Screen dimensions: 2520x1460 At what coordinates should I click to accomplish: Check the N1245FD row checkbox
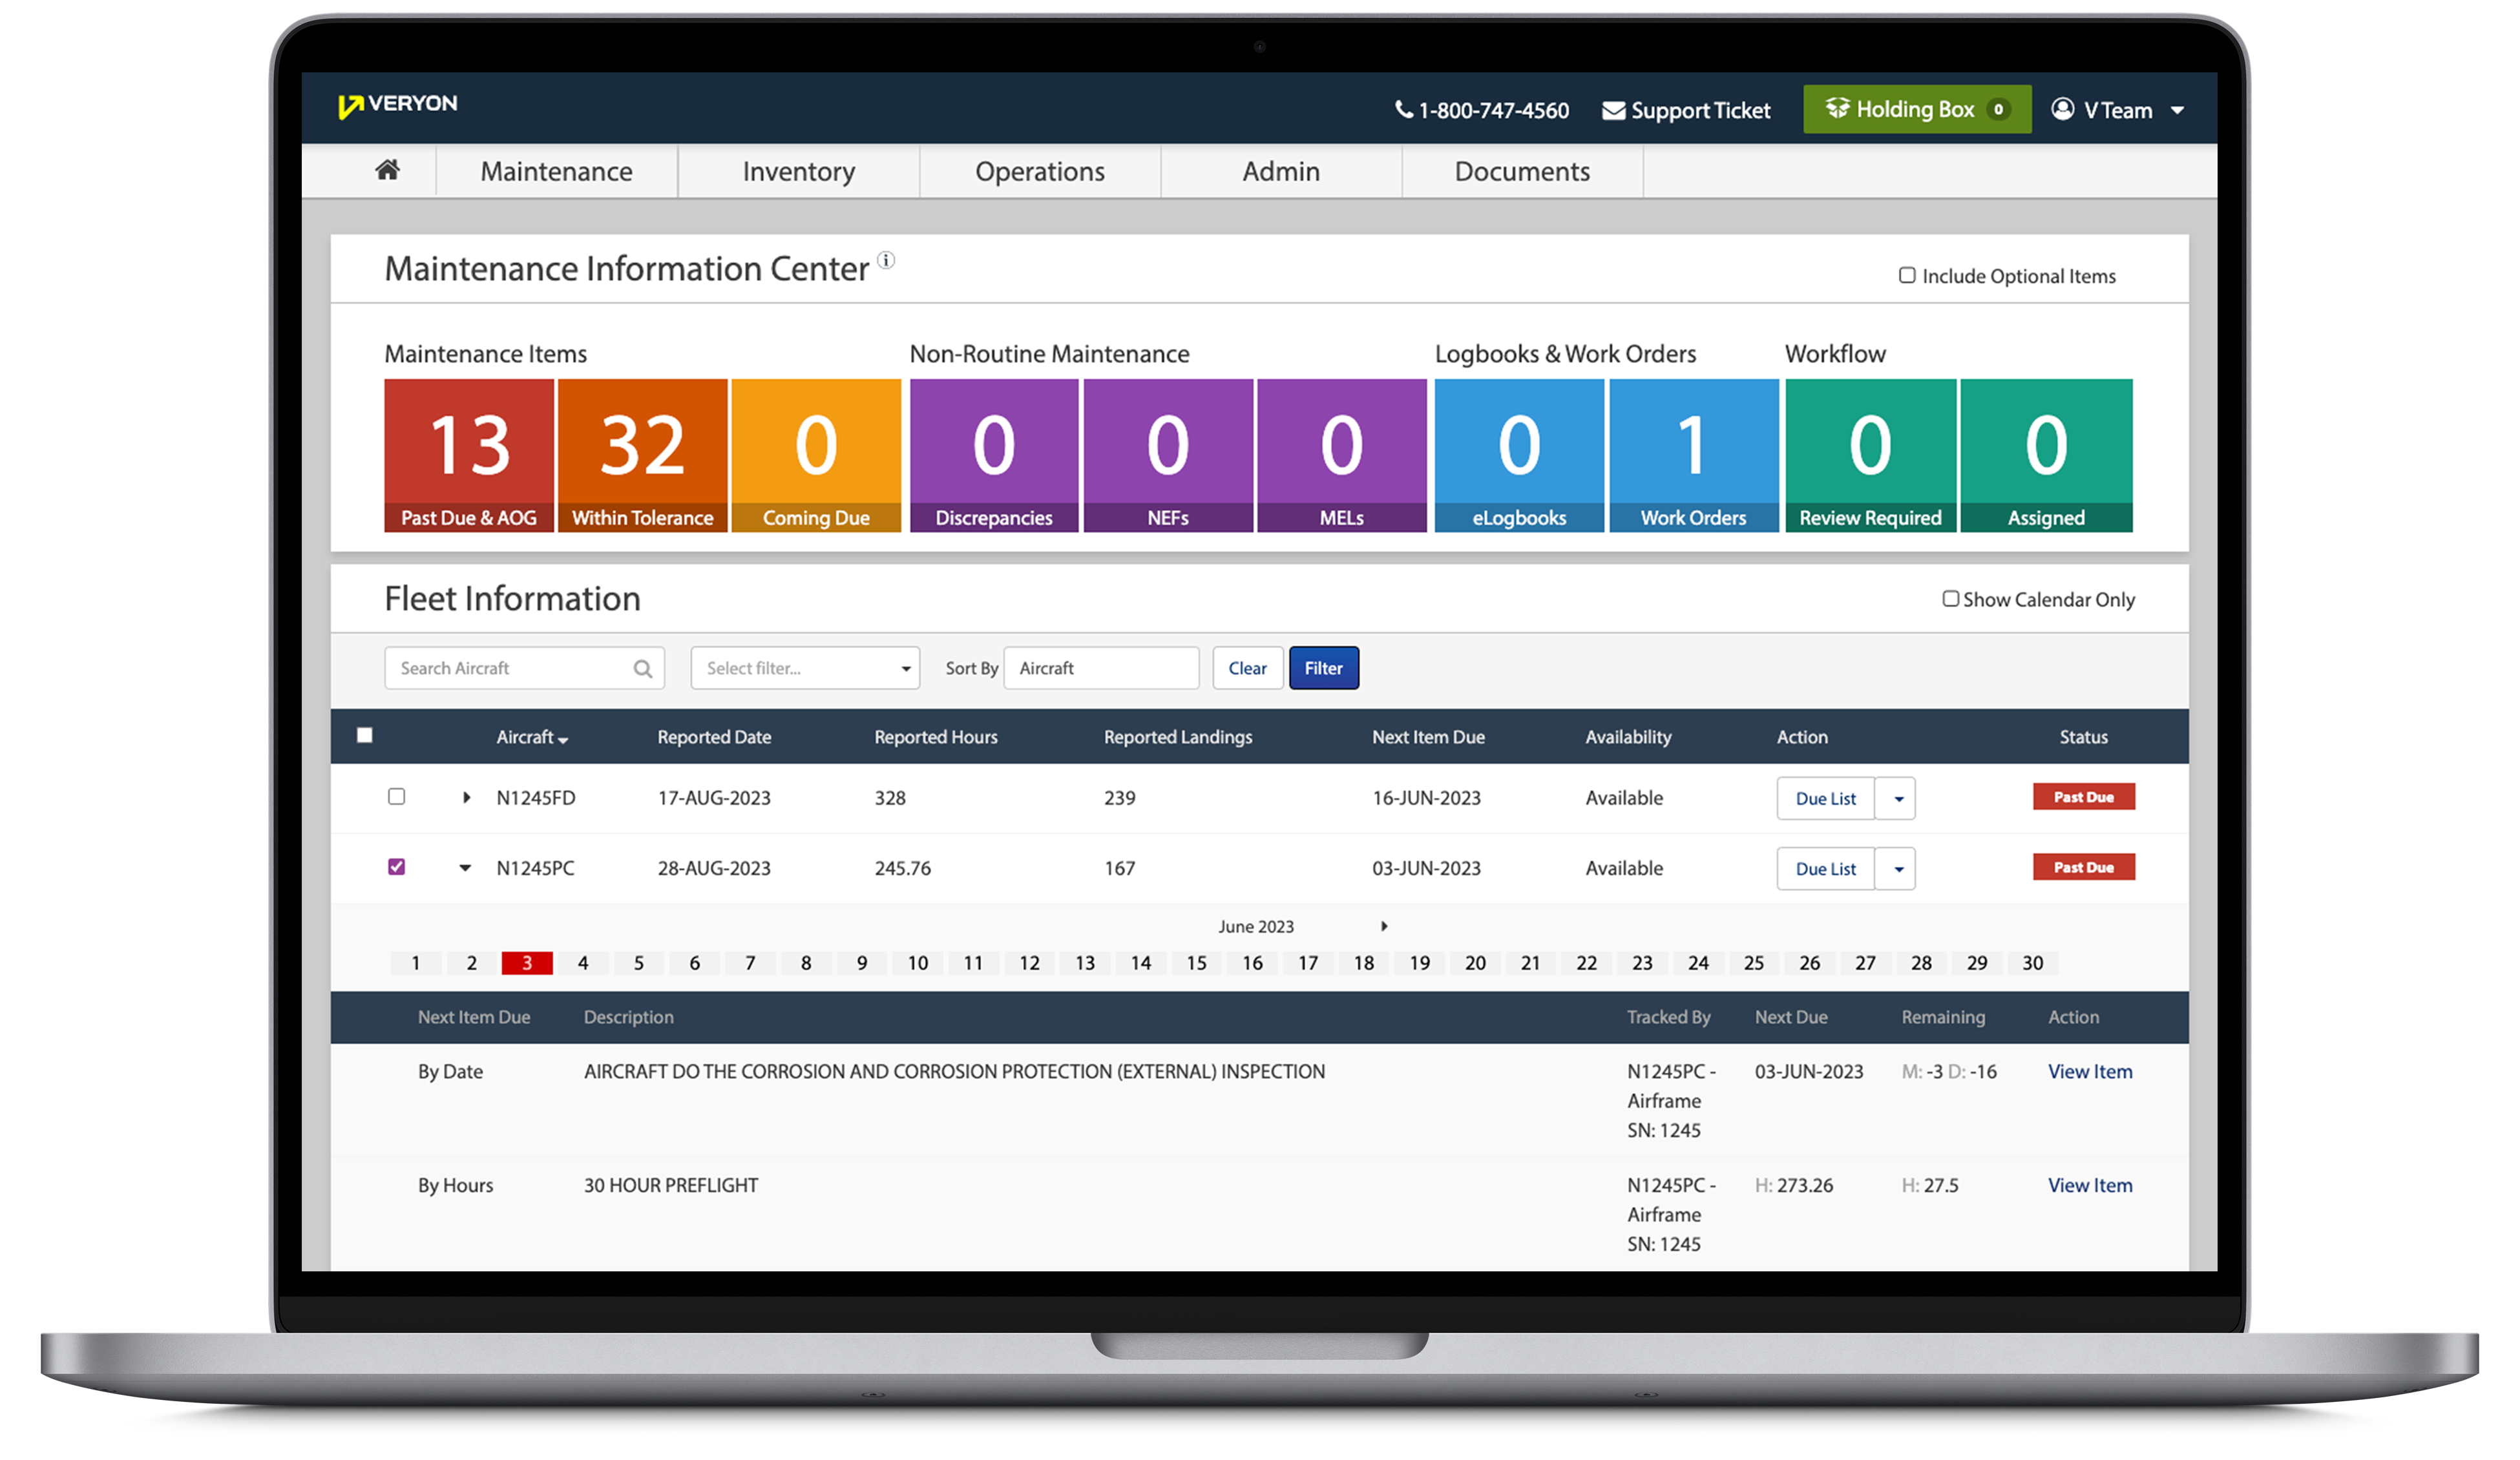tap(397, 797)
